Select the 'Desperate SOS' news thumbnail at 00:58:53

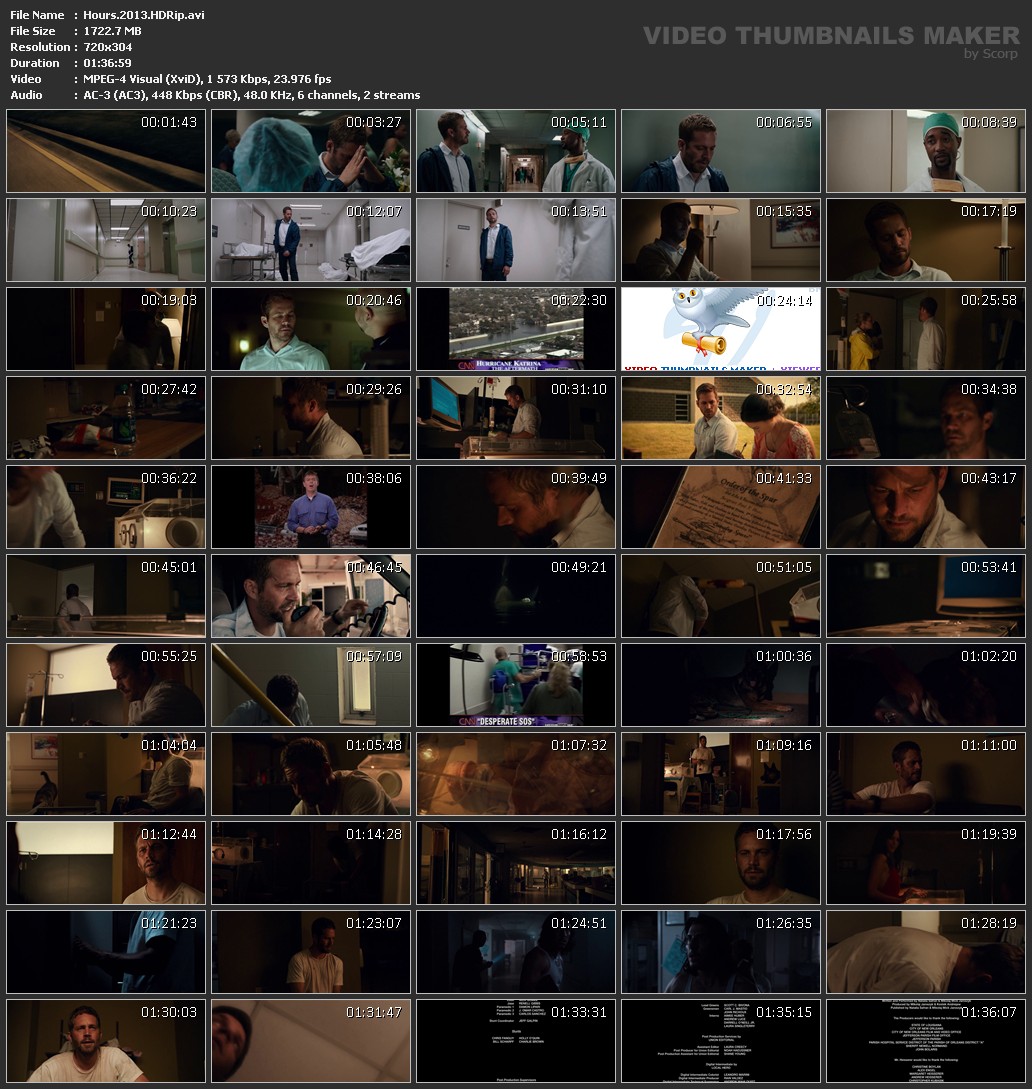tap(515, 685)
